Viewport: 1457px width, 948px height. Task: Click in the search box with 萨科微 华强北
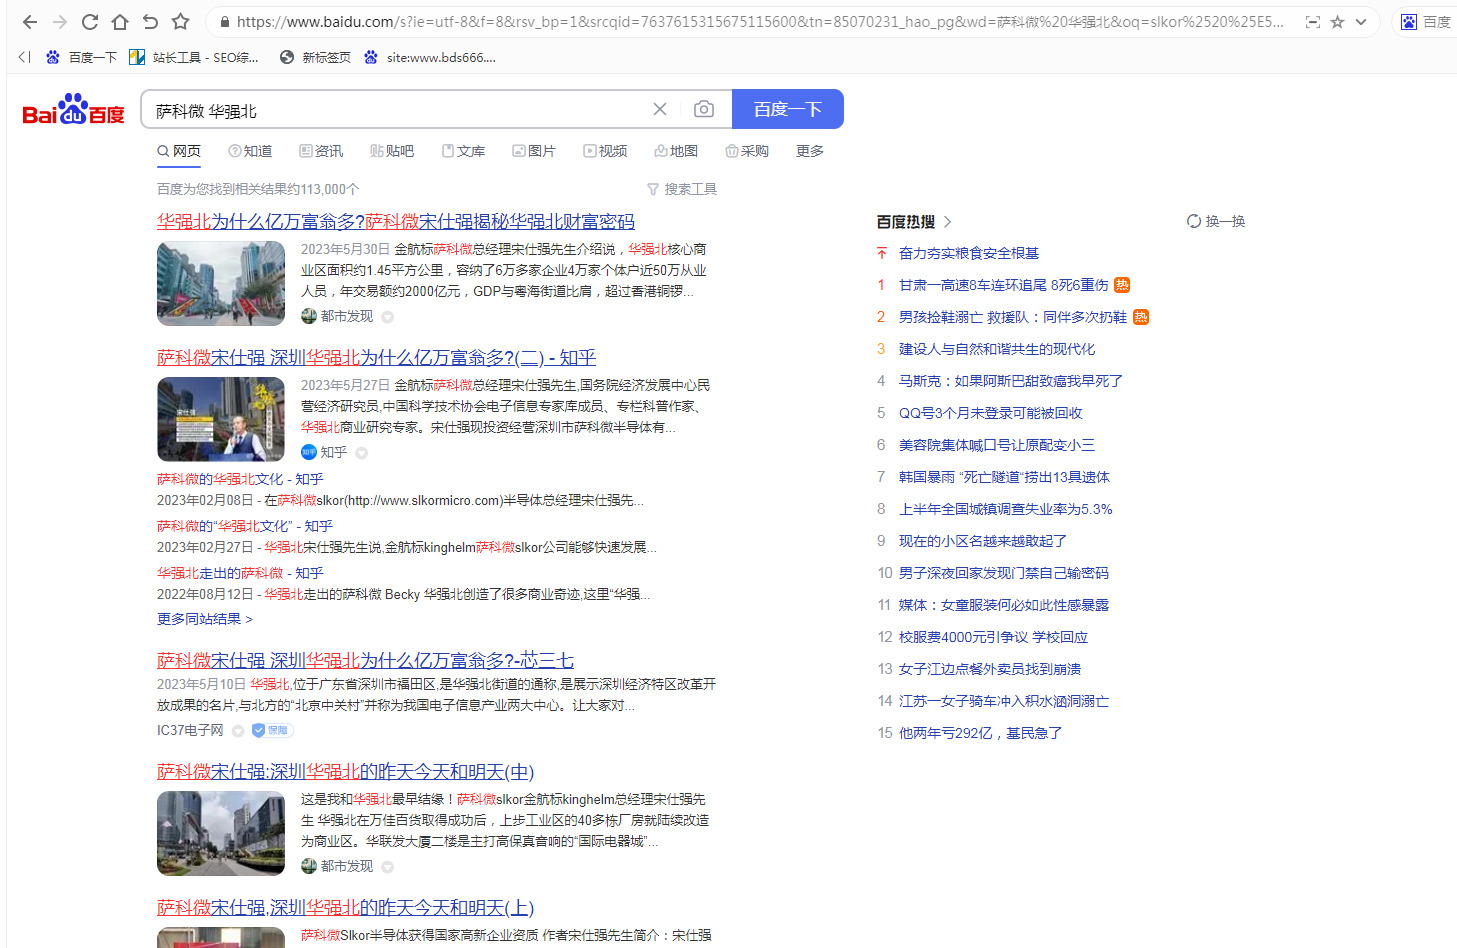click(395, 110)
